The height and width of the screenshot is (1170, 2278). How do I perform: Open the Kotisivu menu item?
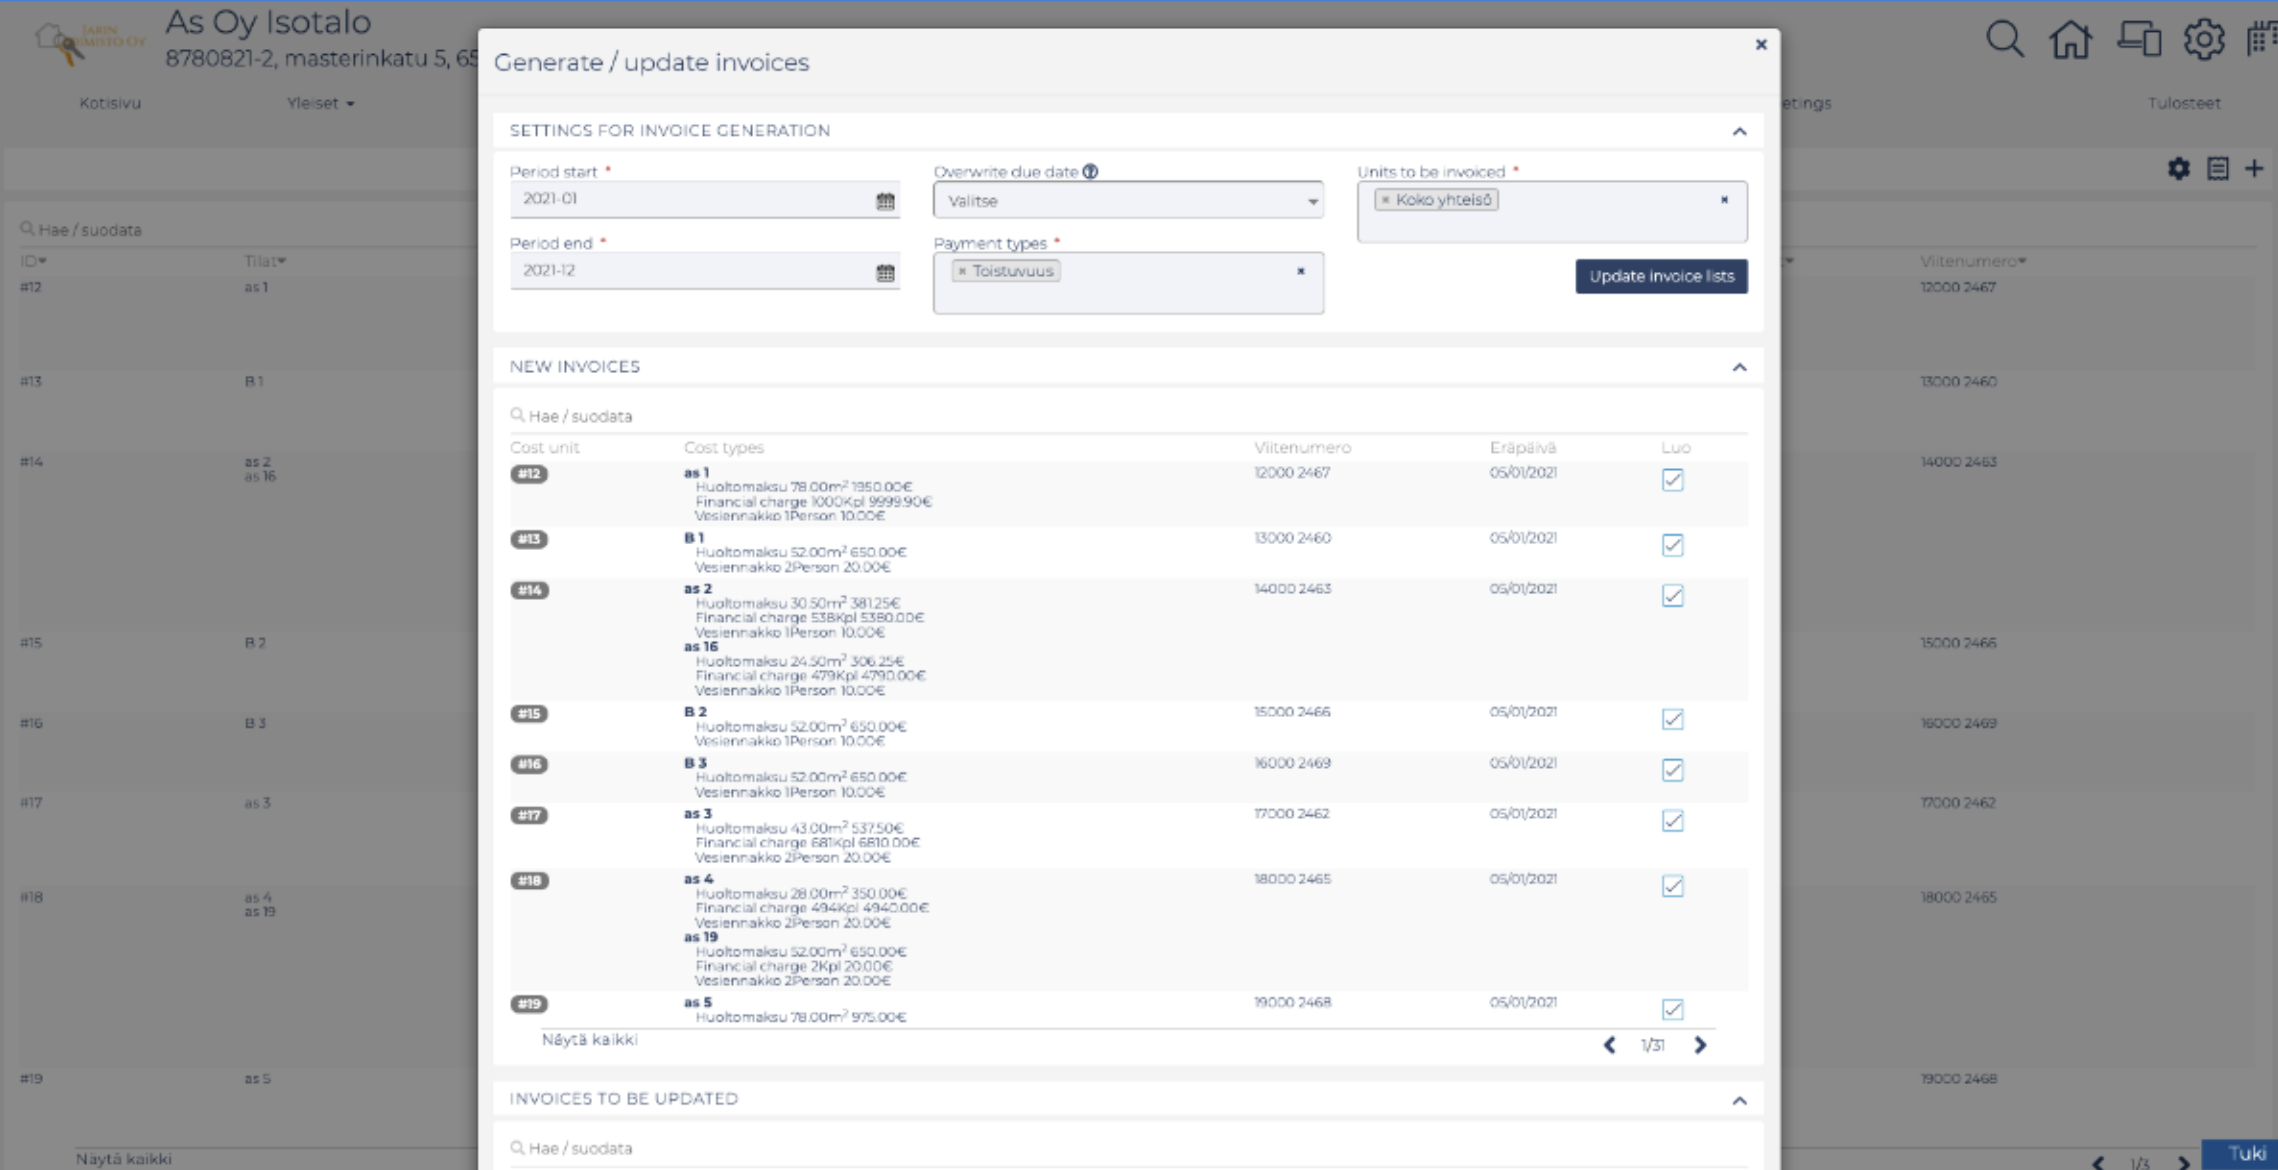[x=110, y=103]
